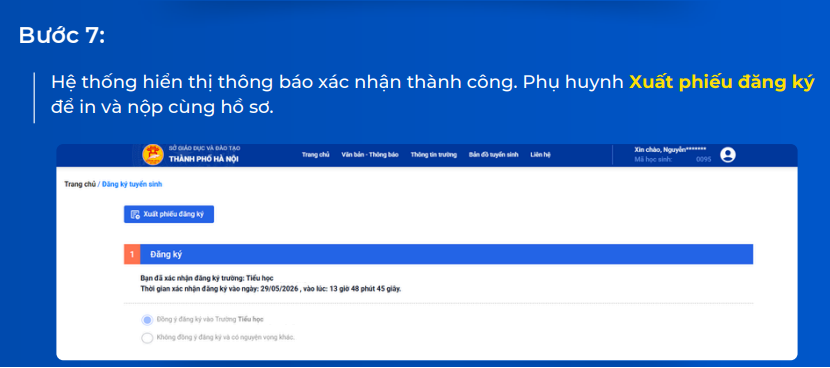
Task: Click the THÀNH PHỐ HÀ NỘI title
Action: coord(204,159)
